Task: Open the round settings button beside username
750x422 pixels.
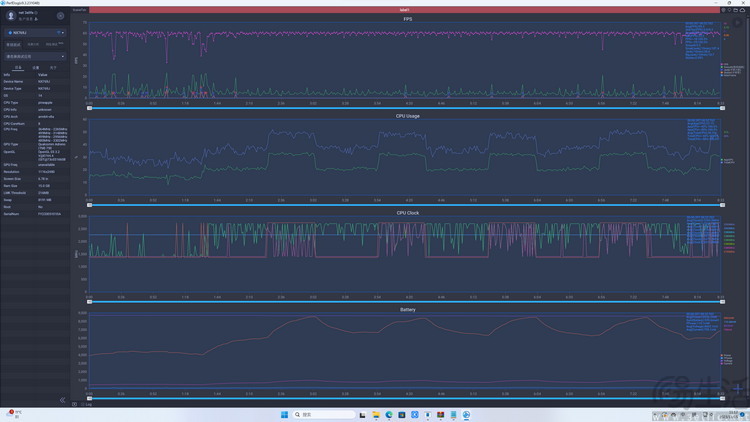Action: point(60,16)
